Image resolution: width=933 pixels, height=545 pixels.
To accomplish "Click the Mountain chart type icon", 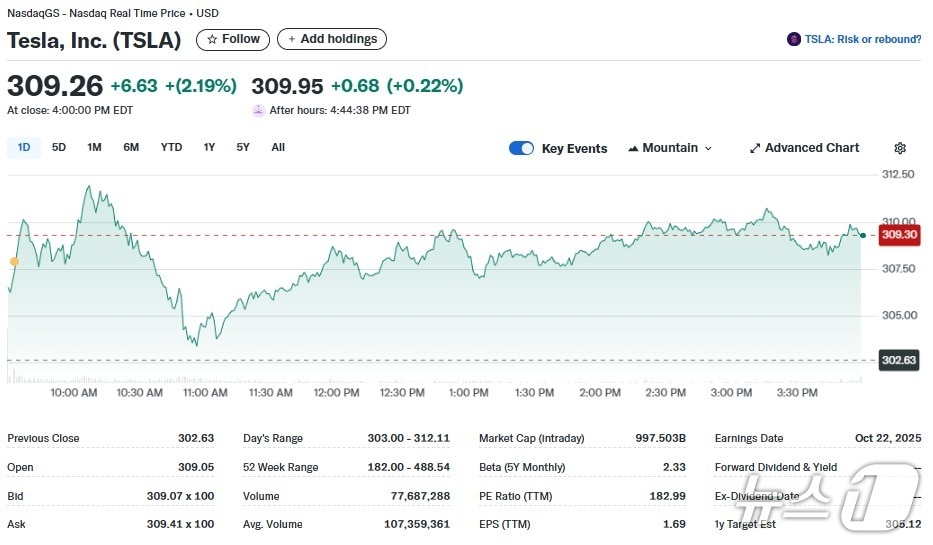I will pos(633,148).
